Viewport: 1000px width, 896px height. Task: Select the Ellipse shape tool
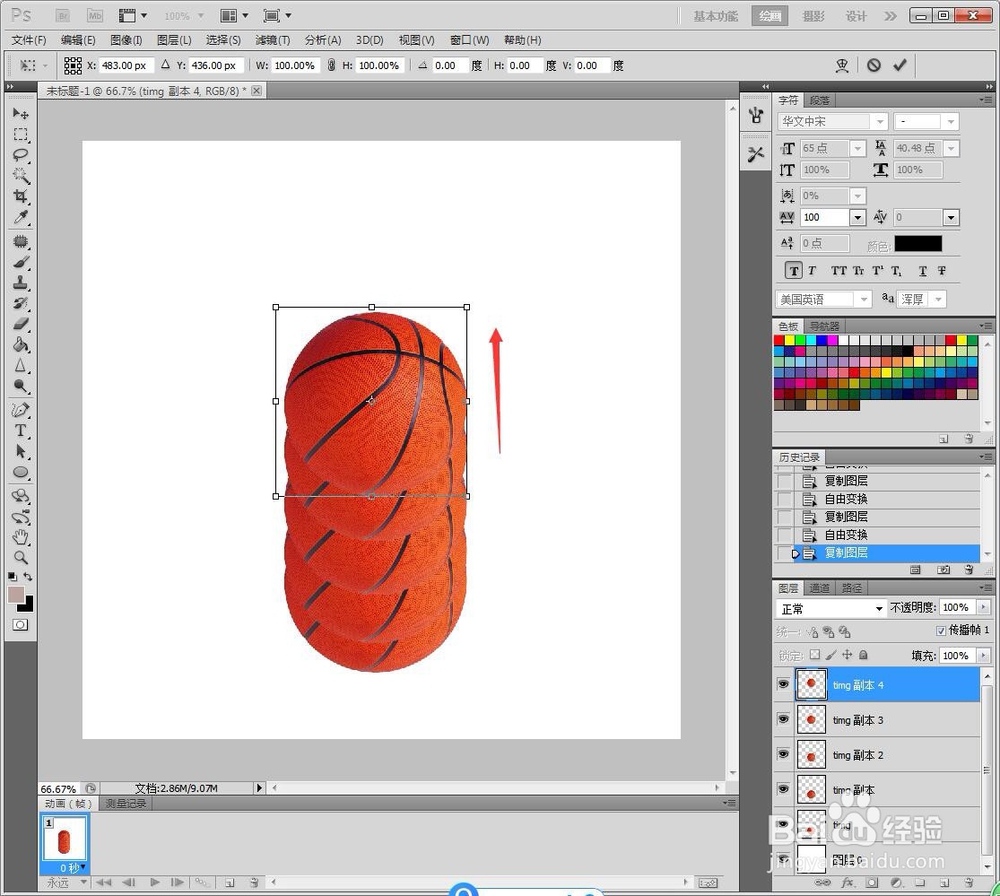pos(20,473)
